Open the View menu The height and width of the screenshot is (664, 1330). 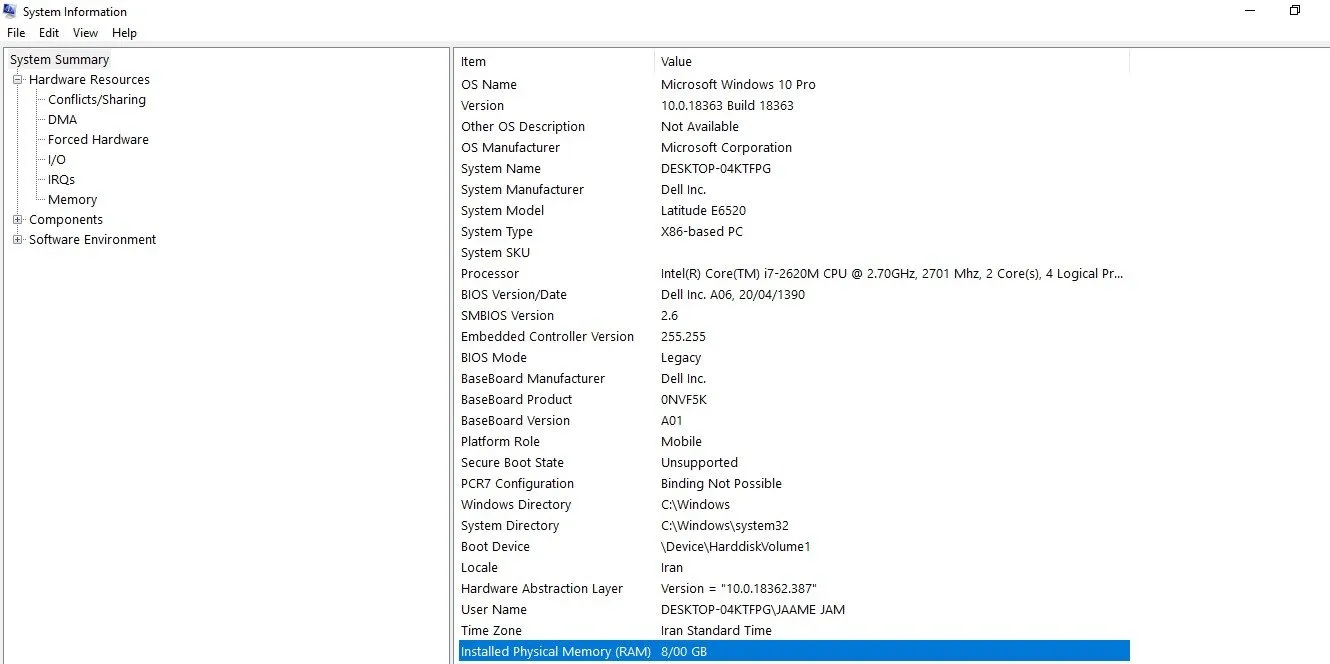click(x=86, y=33)
